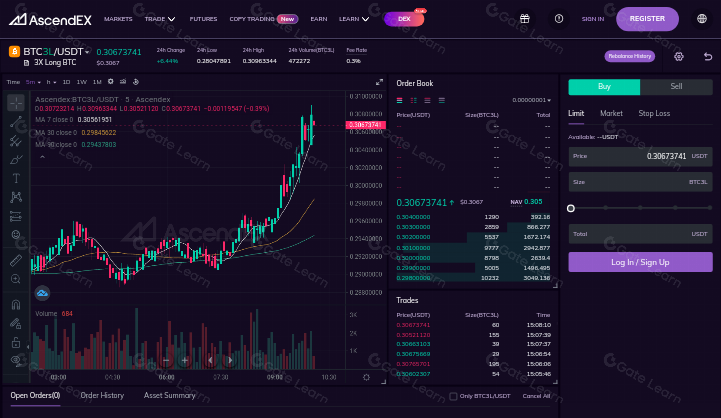Click the Sign In link
The height and width of the screenshot is (418, 721).
[593, 19]
